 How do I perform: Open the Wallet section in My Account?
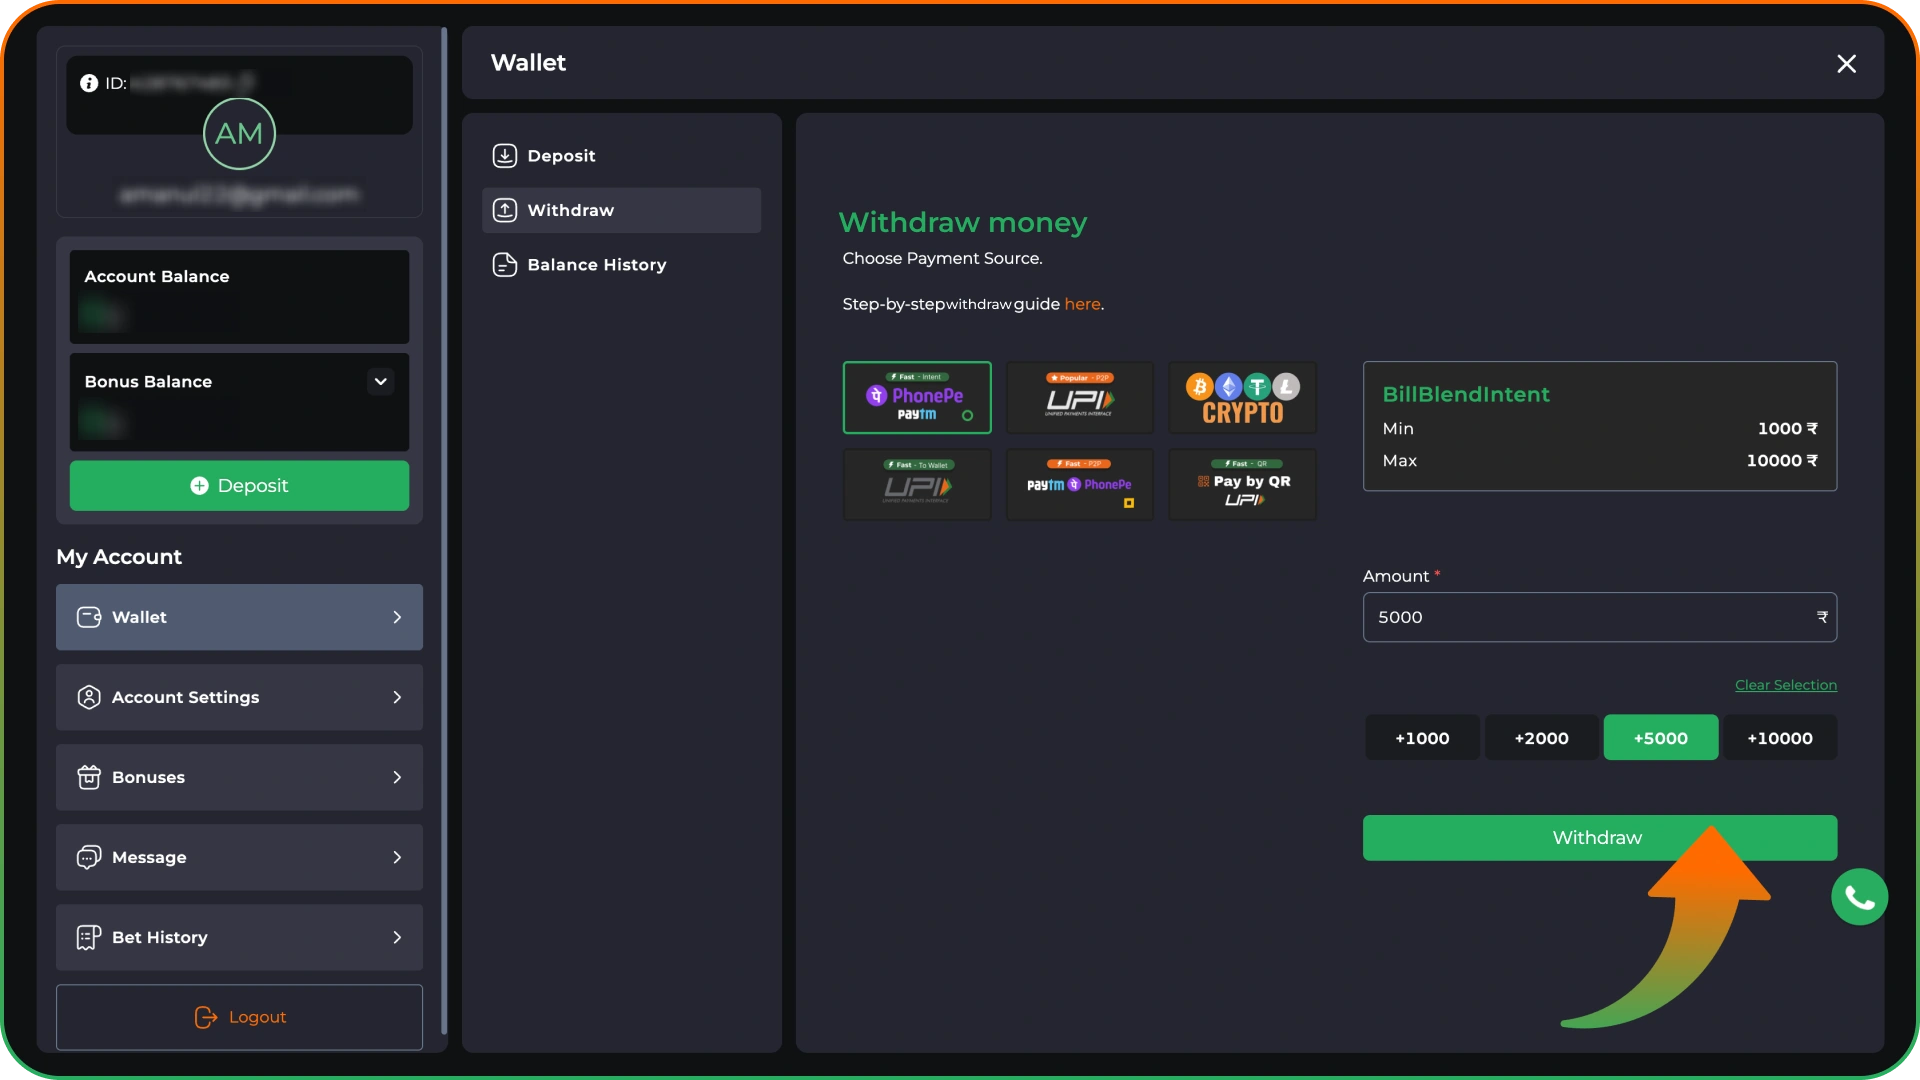point(239,617)
